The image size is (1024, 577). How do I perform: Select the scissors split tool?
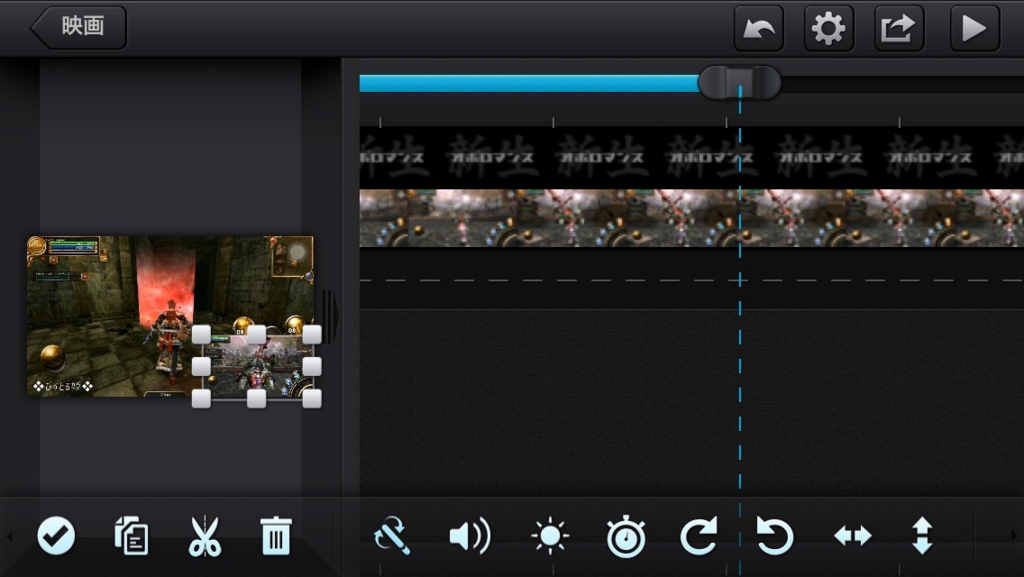pos(204,536)
